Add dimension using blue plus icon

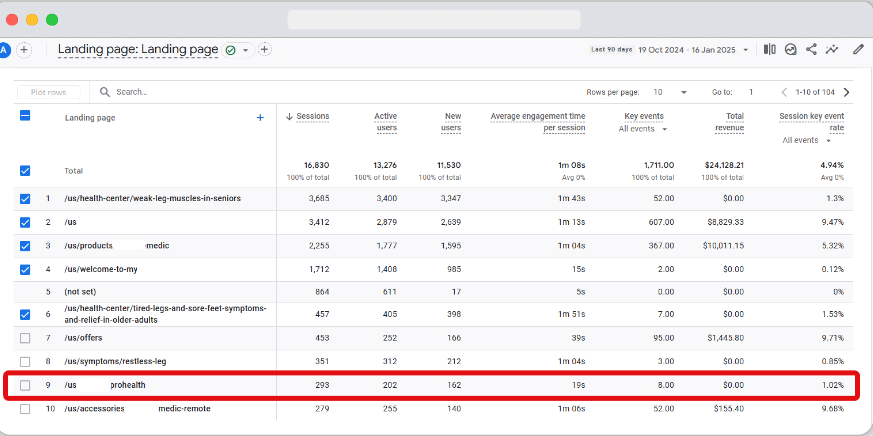260,117
